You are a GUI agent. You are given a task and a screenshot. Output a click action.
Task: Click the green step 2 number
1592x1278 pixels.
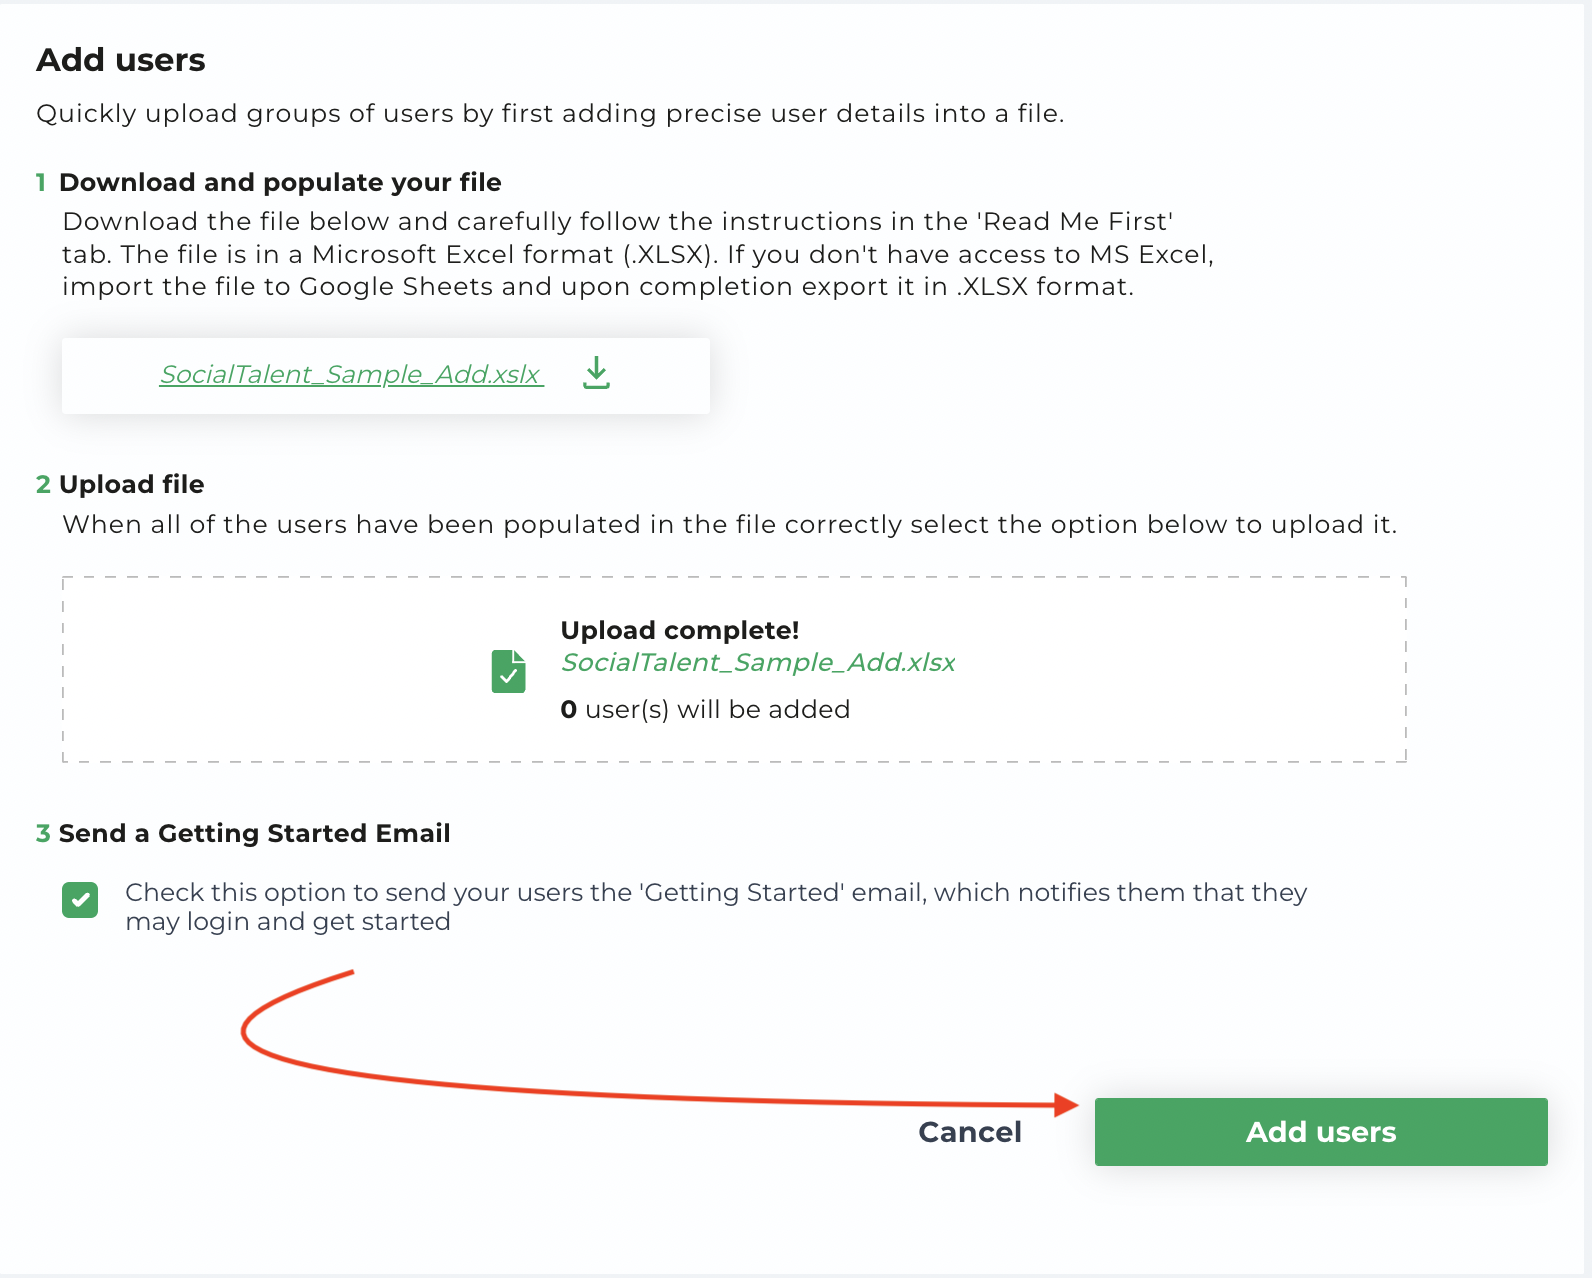[x=43, y=484]
